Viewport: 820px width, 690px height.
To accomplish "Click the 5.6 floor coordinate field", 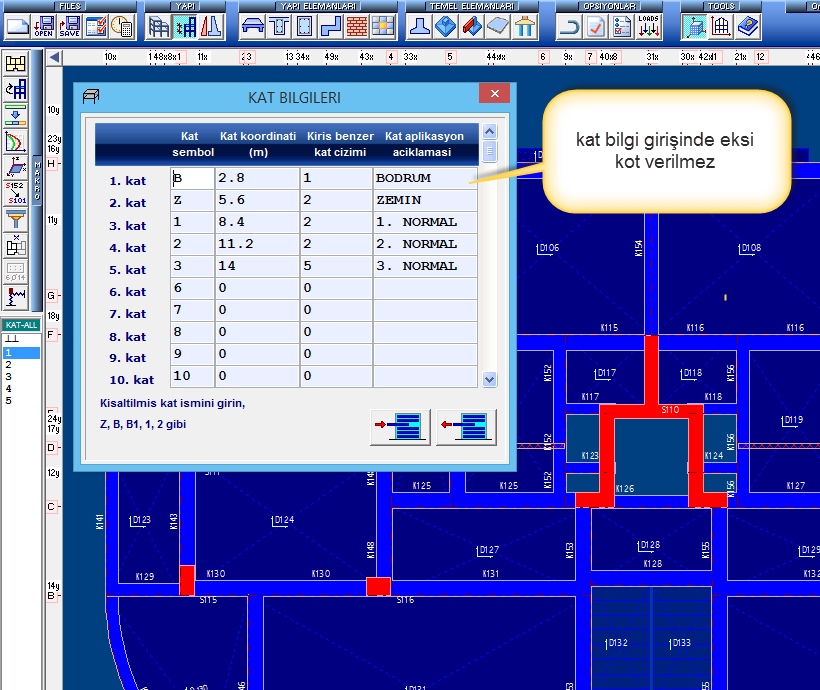I will [256, 201].
